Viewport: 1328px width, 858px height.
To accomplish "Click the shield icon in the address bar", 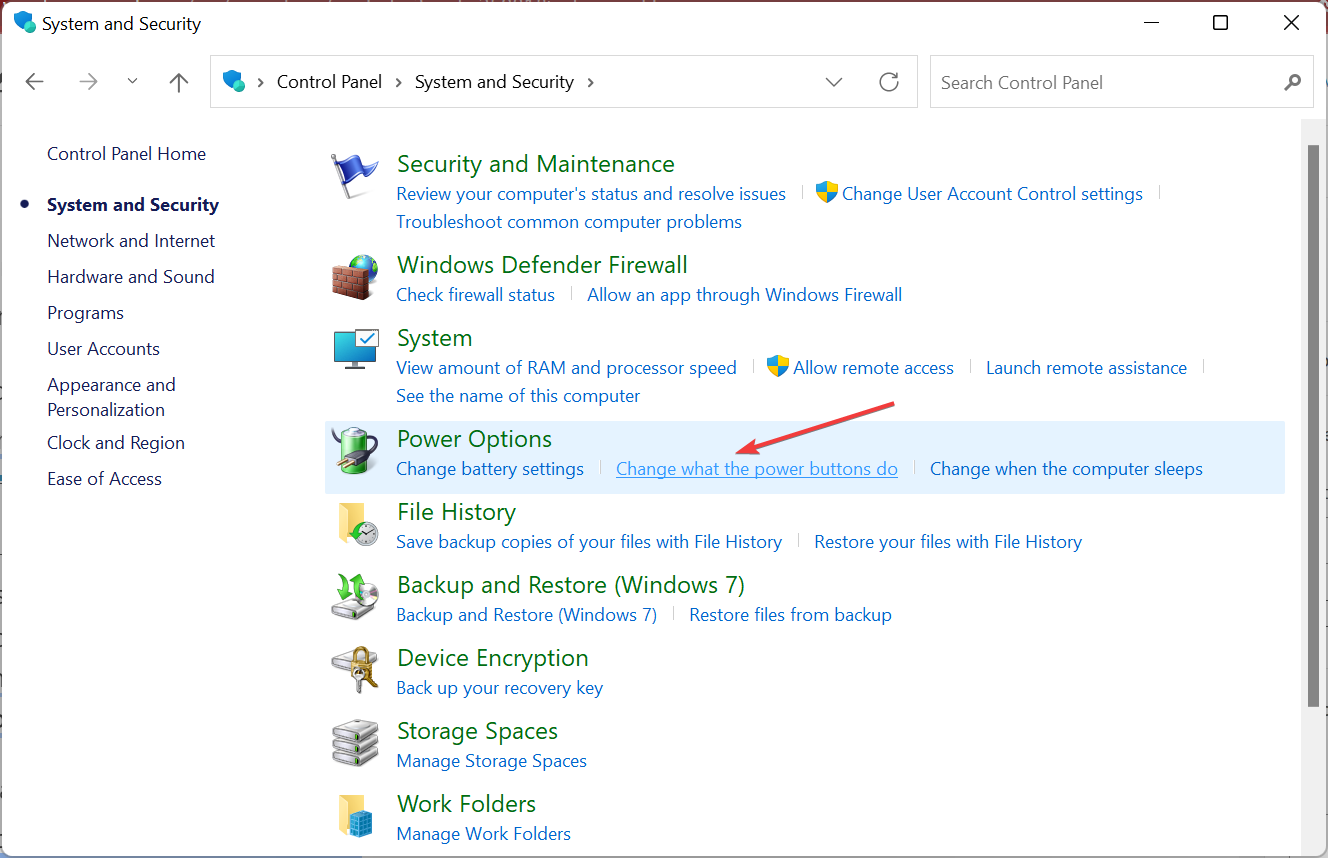I will pyautogui.click(x=235, y=82).
